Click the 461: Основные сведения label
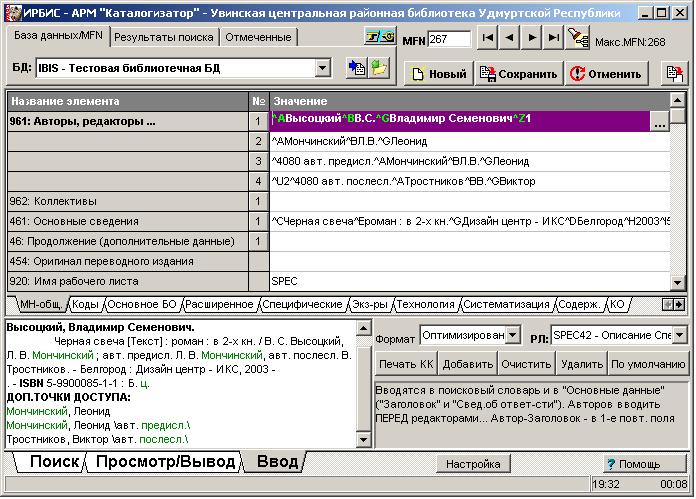 (x=128, y=222)
